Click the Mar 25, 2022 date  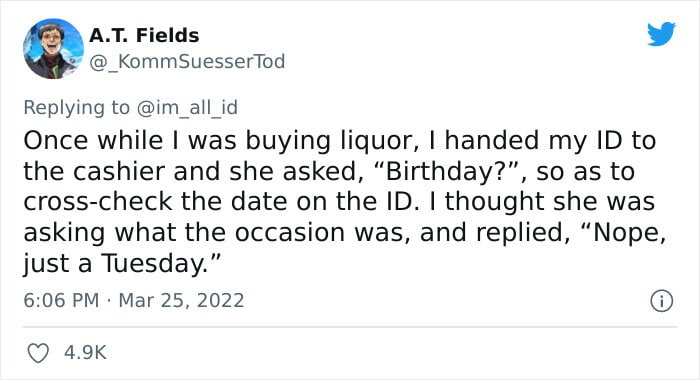point(181,301)
